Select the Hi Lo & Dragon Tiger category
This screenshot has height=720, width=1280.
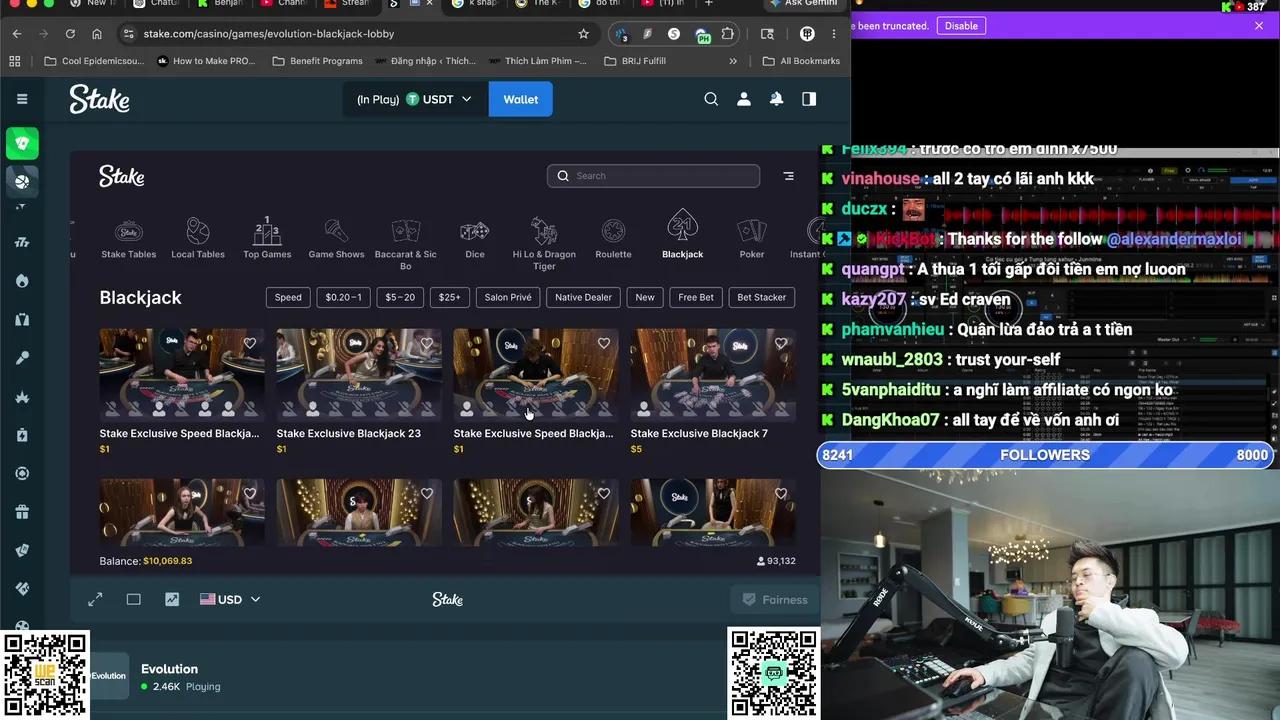(x=544, y=245)
